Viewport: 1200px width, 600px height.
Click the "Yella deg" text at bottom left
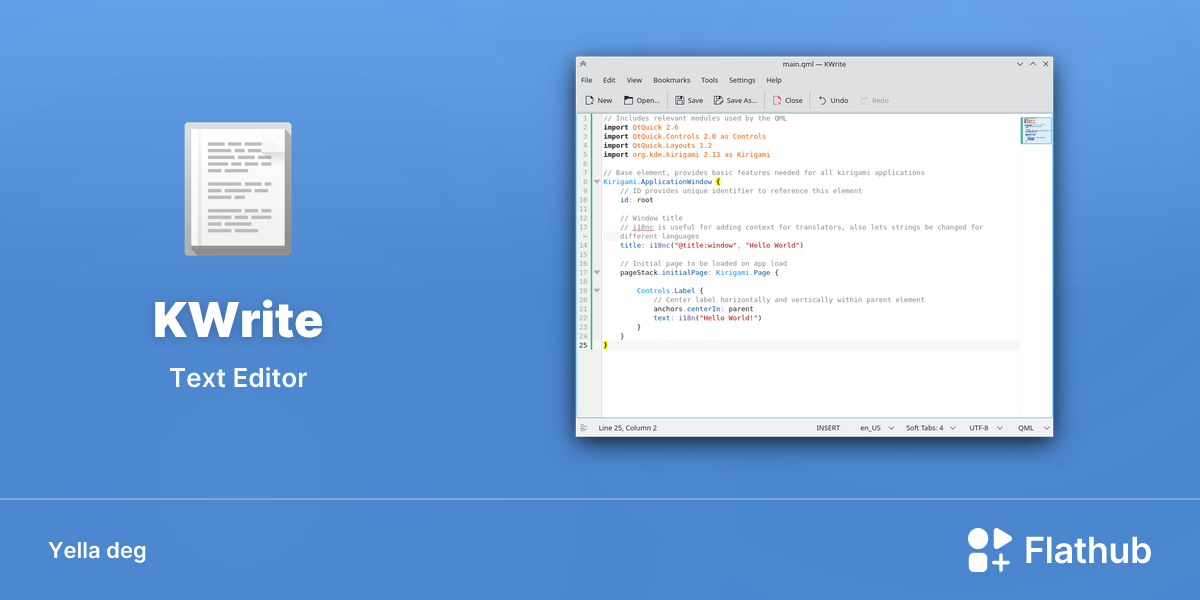[x=97, y=551]
